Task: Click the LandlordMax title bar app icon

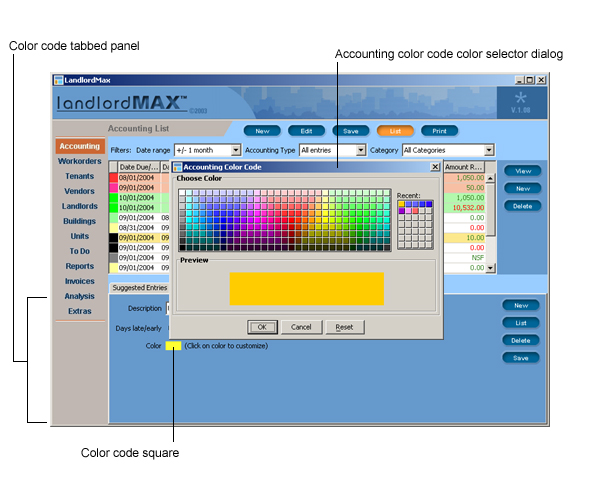Action: point(59,80)
